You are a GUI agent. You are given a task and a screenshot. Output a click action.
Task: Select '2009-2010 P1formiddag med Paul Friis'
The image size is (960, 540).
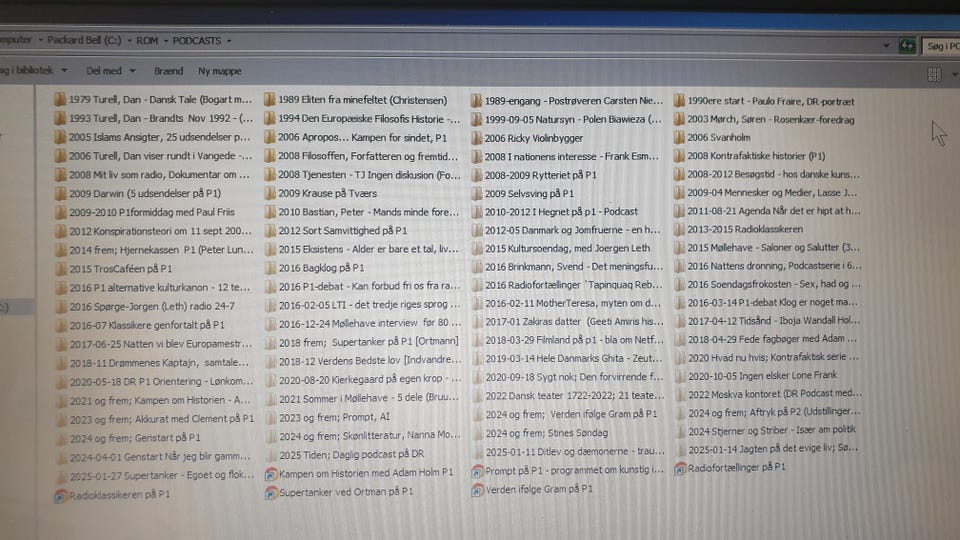point(144,212)
